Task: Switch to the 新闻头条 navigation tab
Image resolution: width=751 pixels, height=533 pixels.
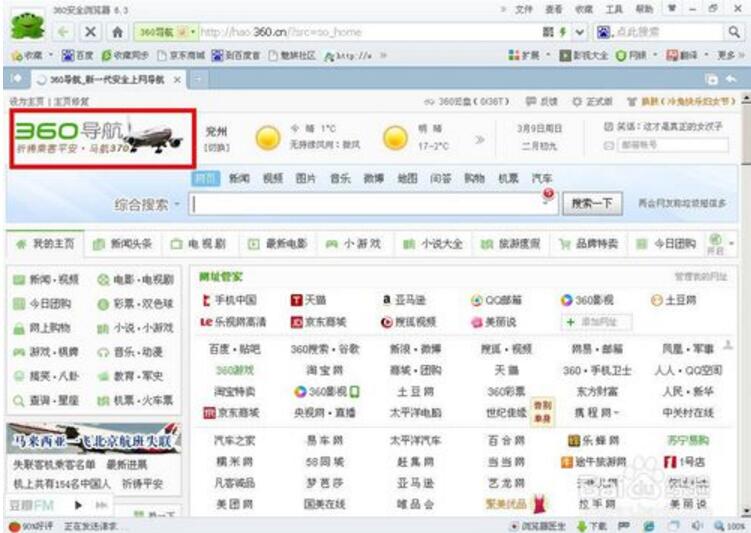Action: [x=123, y=244]
